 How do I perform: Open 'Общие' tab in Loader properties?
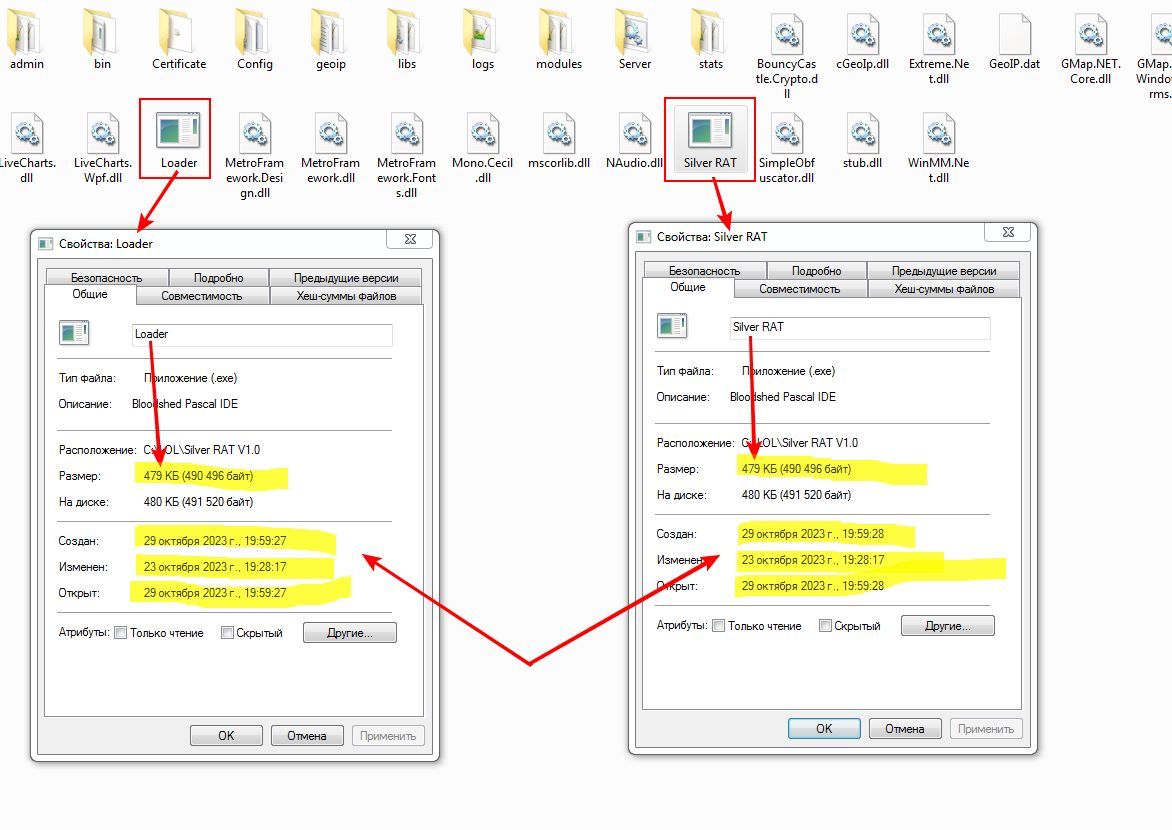(x=90, y=295)
